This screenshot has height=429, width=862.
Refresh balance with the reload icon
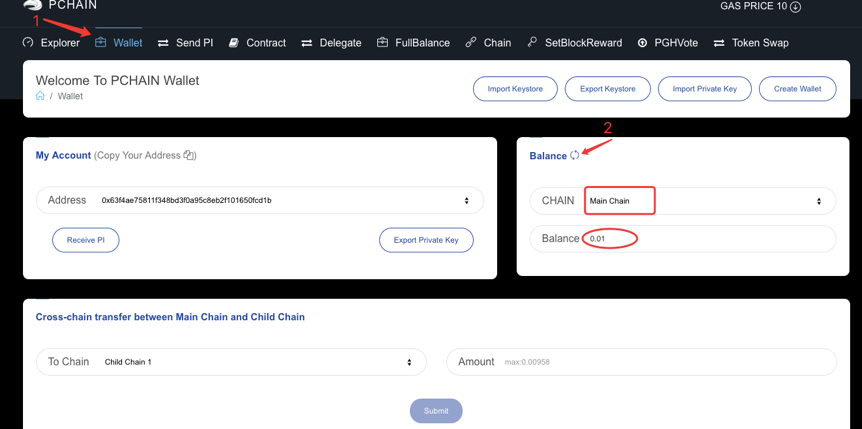tap(574, 155)
